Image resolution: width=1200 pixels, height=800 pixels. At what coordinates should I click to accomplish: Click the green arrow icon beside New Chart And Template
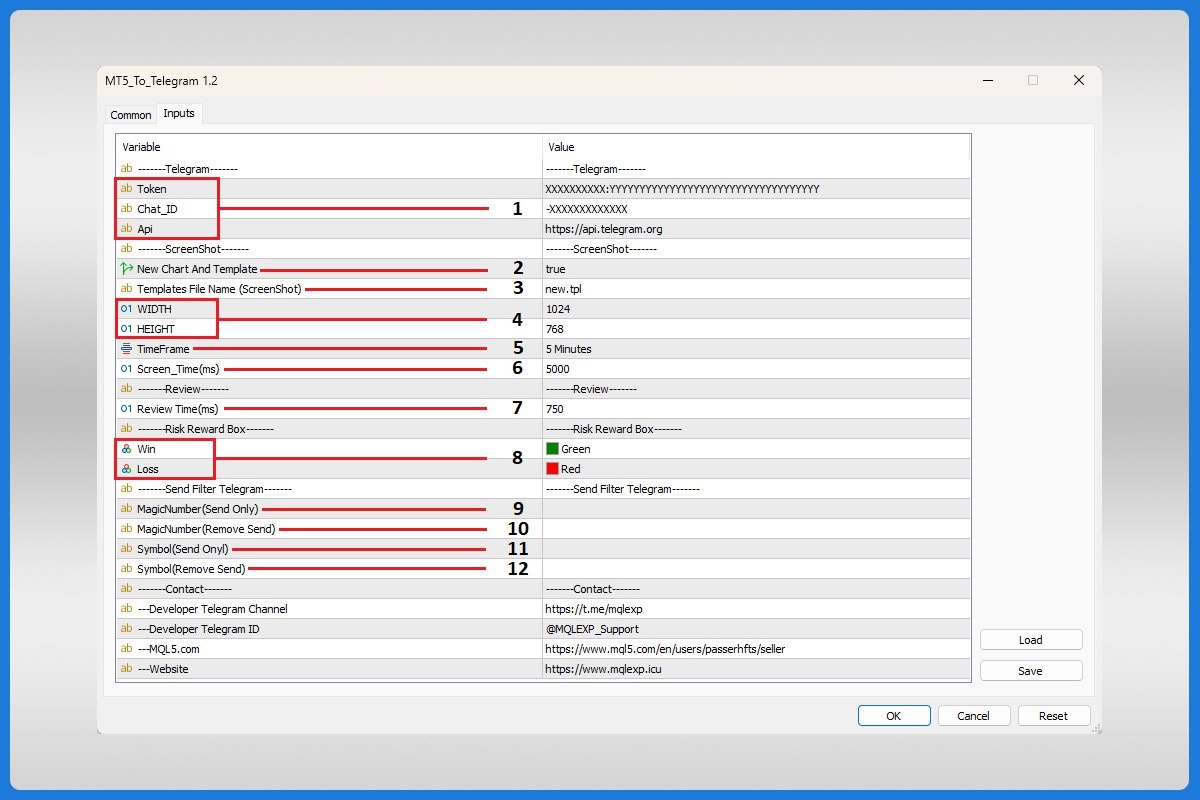click(x=126, y=269)
